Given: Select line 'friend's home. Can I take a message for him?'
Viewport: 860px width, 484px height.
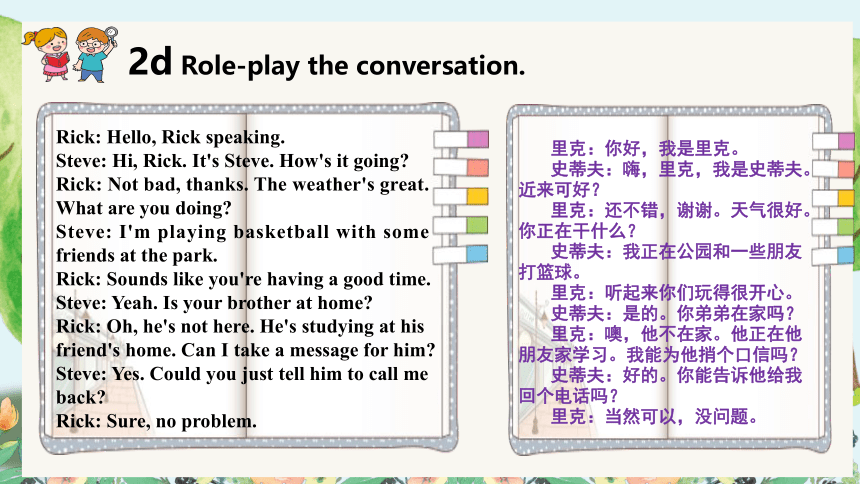Looking at the screenshot, I should click(246, 350).
